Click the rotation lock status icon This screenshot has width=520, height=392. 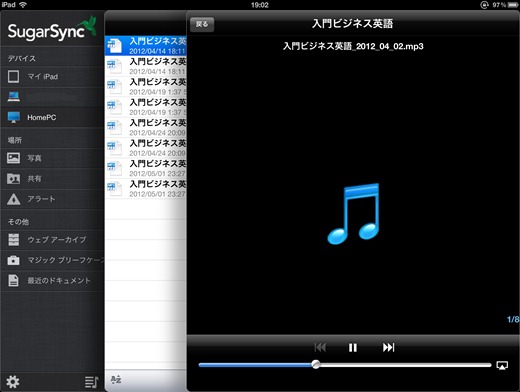pos(484,5)
